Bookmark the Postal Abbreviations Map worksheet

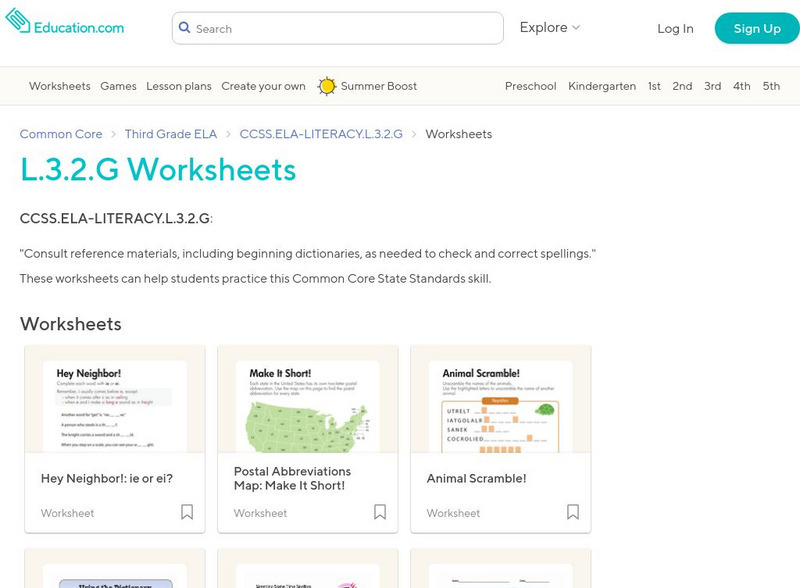[x=380, y=512]
